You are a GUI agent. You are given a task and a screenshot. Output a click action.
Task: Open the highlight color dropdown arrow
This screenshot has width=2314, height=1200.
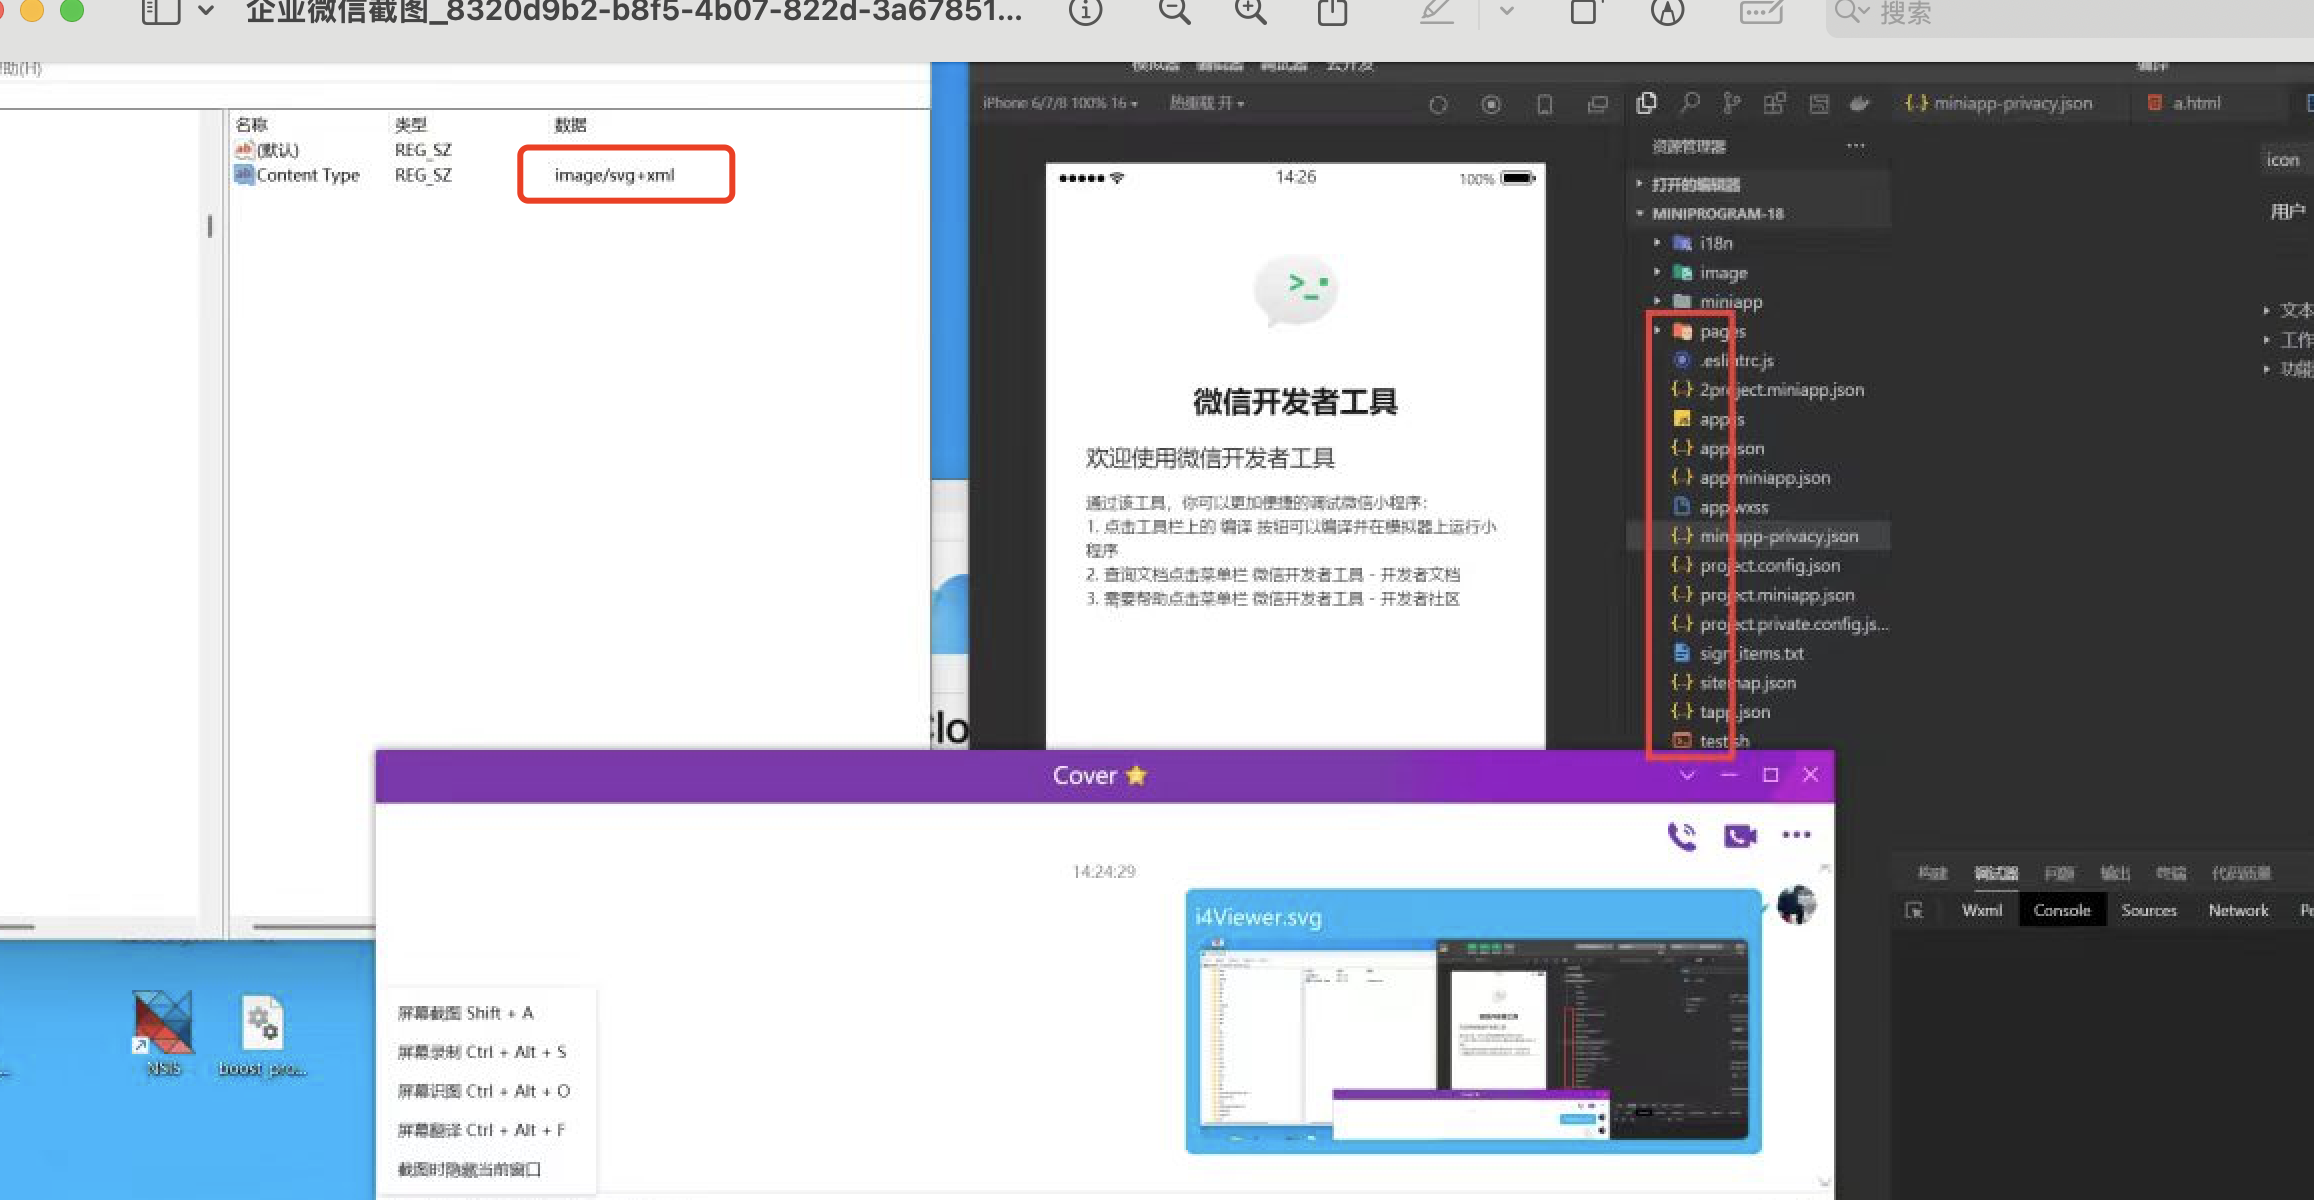(1506, 11)
